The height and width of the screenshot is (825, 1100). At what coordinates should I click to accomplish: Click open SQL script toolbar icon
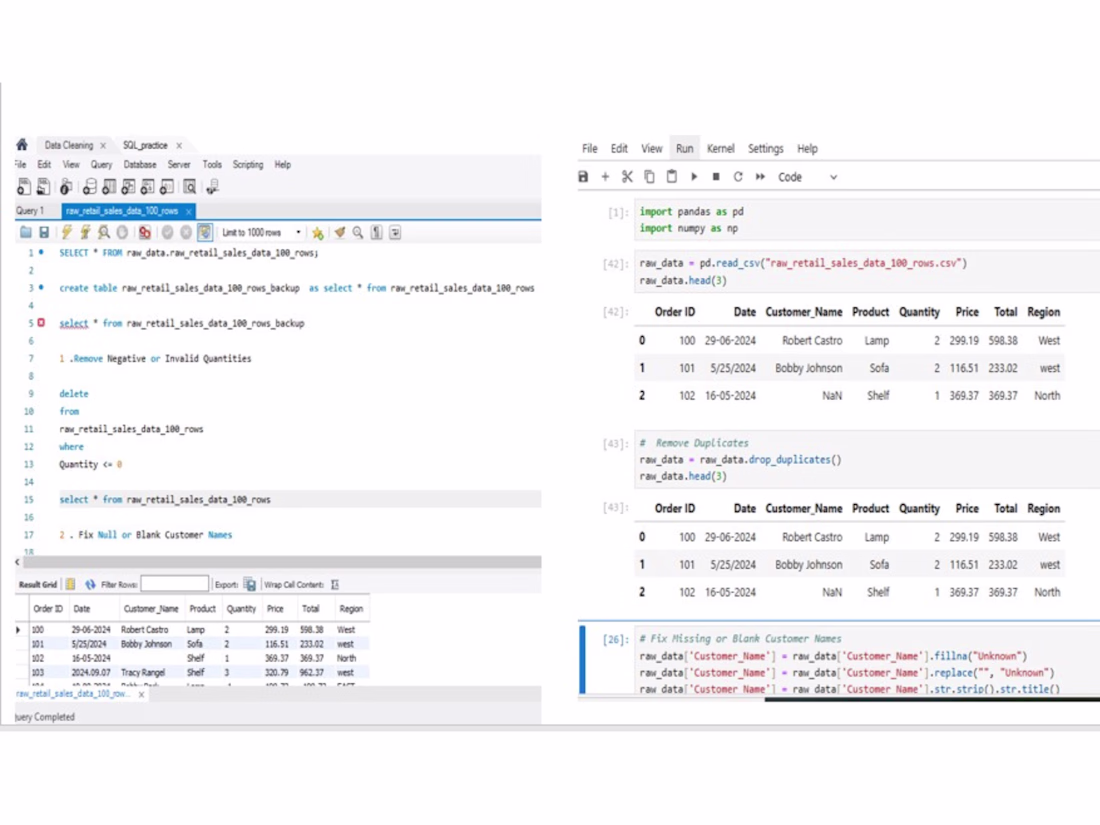[x=43, y=187]
